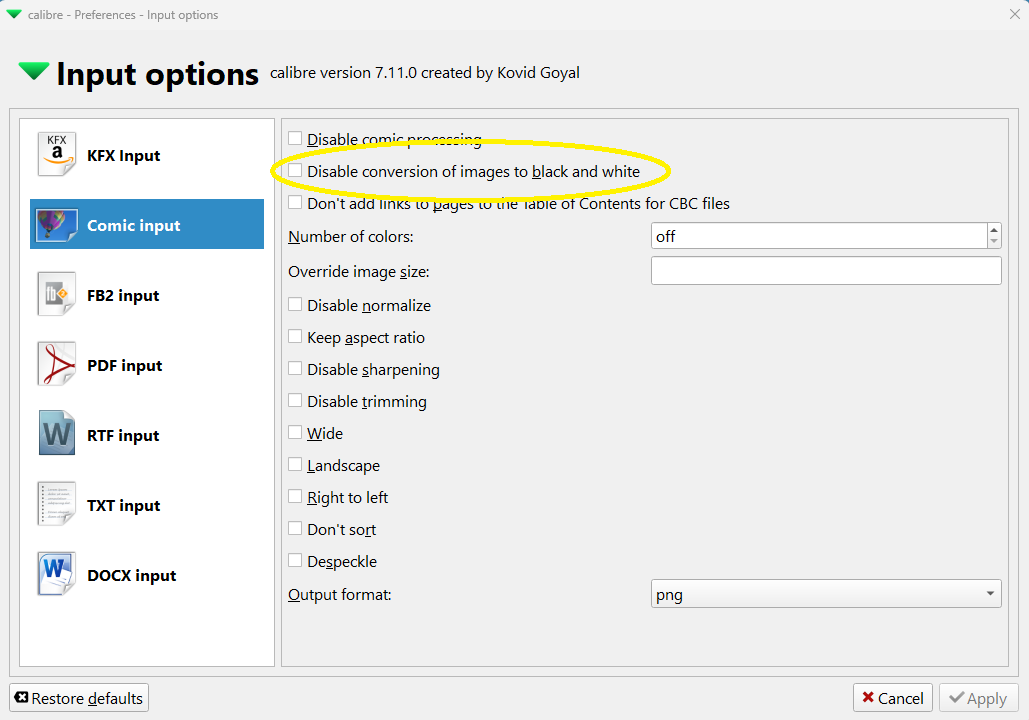Viewport: 1029px width, 720px height.
Task: Increase the Number of colors spinner
Action: 993,231
